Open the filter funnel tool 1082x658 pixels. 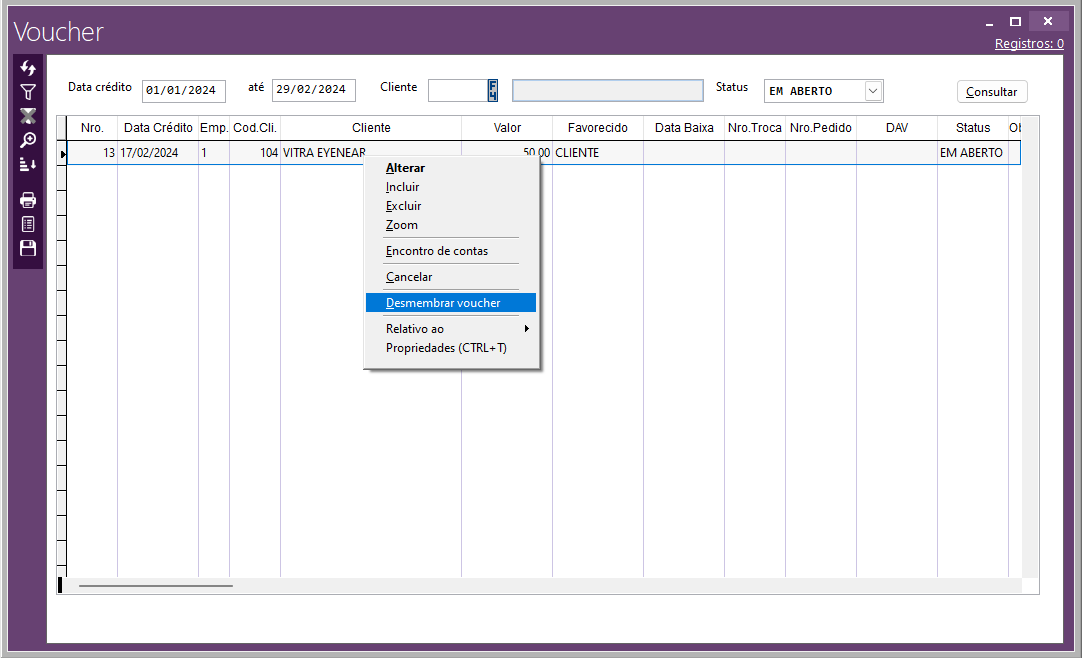click(x=28, y=92)
